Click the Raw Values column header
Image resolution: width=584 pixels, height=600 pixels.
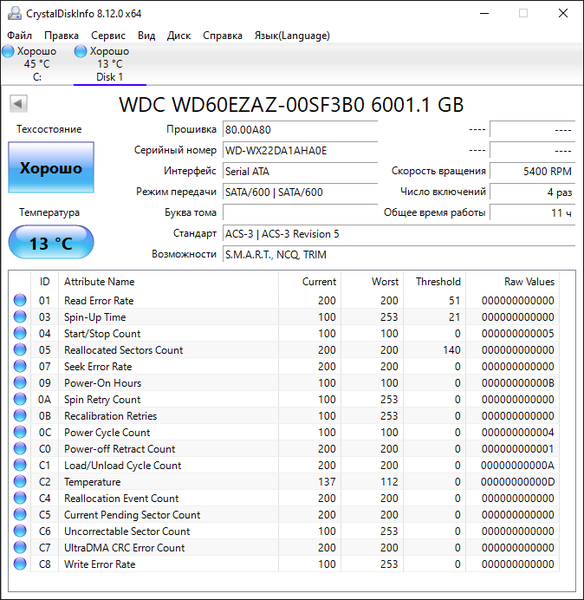click(529, 282)
